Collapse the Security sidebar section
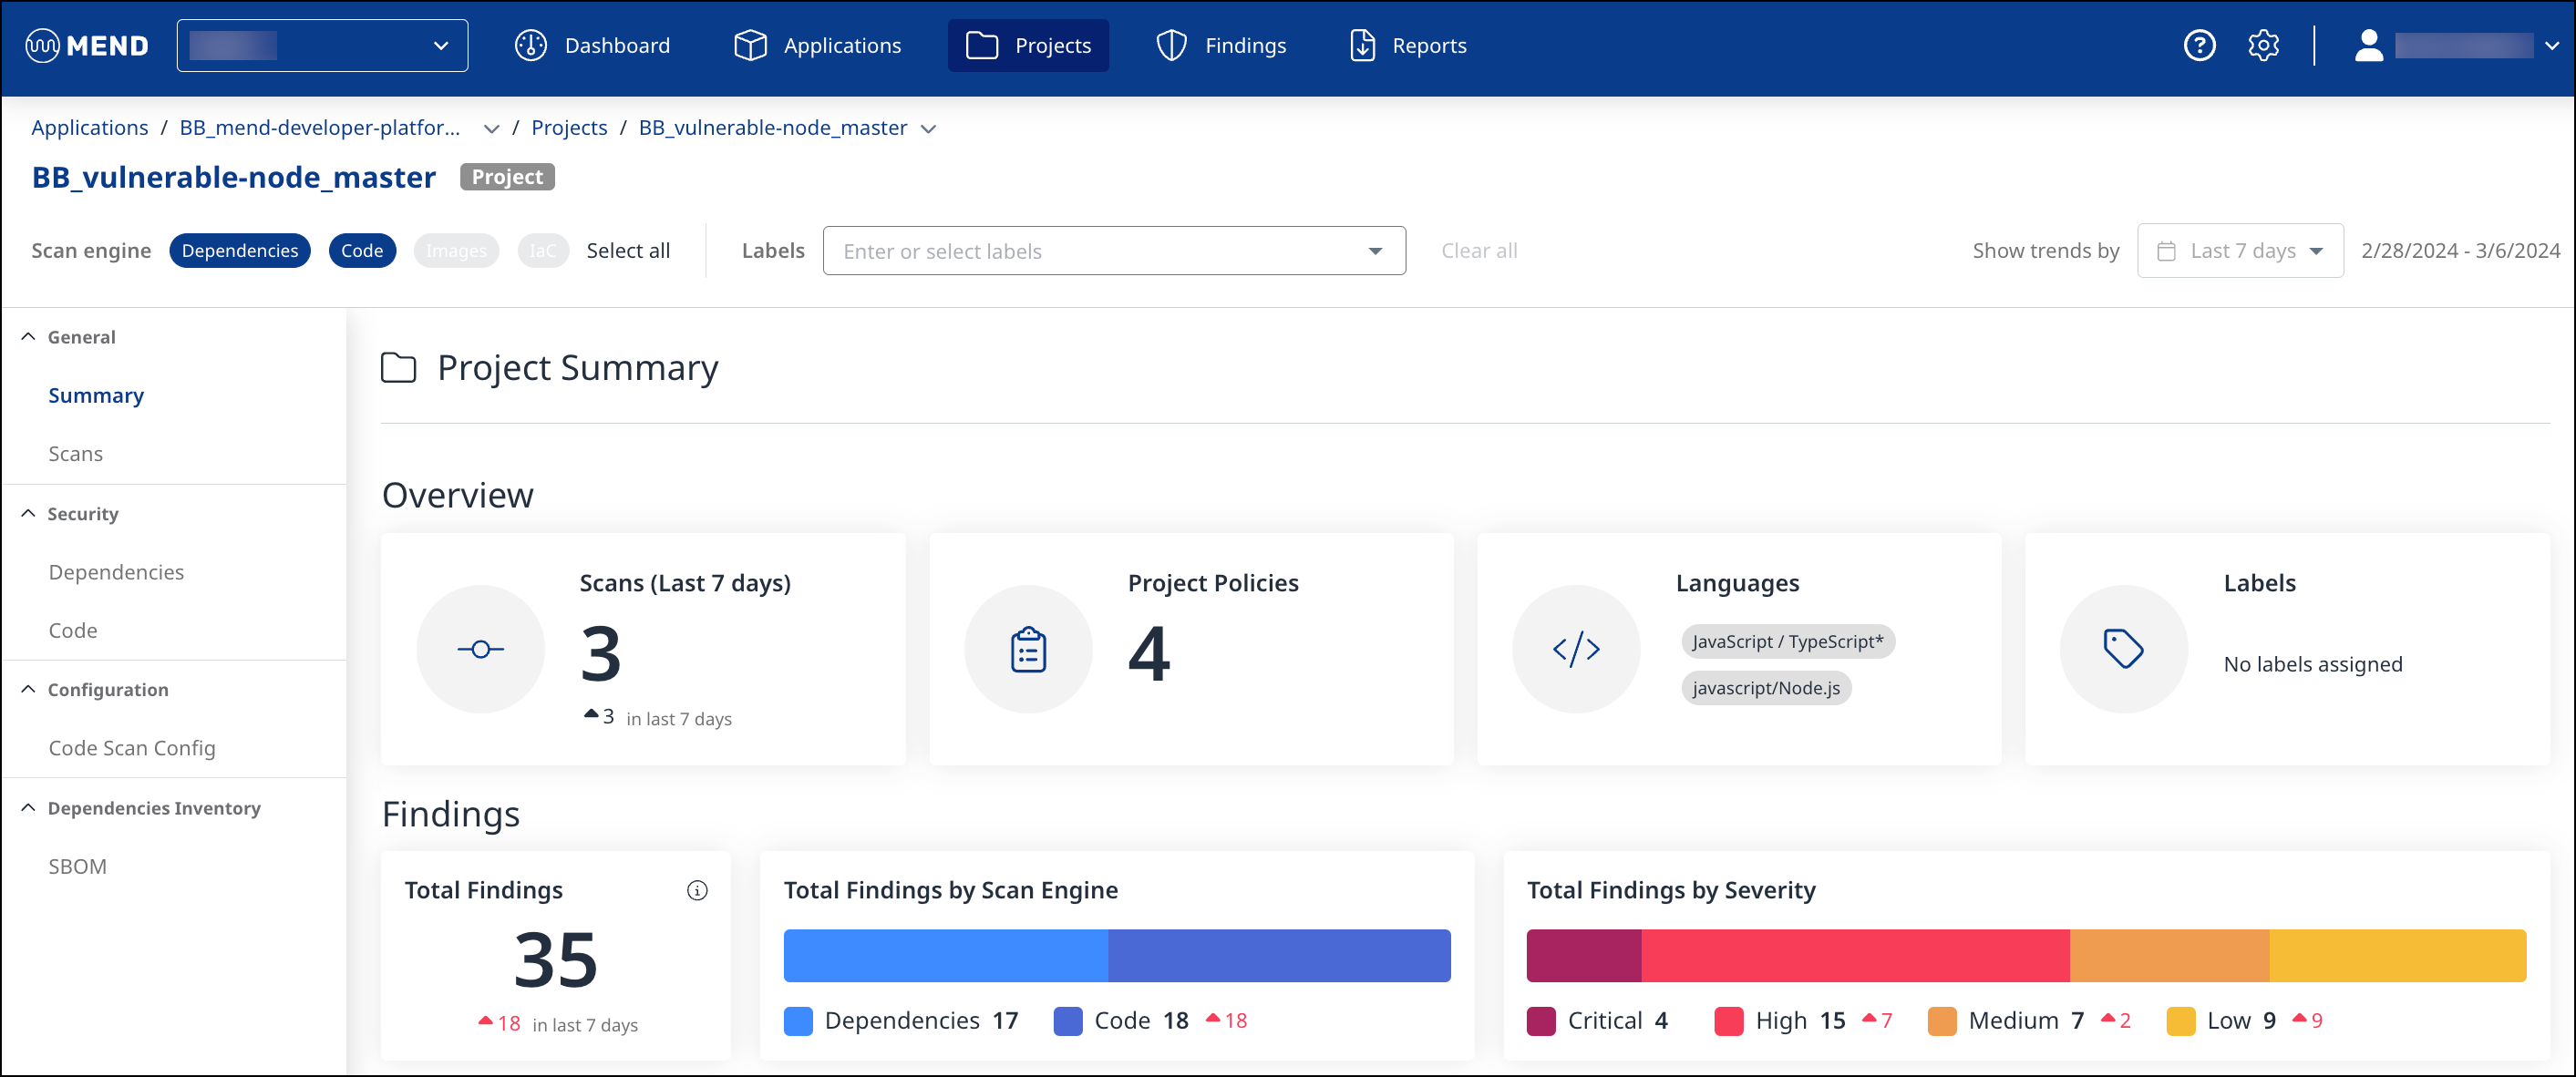The height and width of the screenshot is (1077, 2576). (28, 513)
